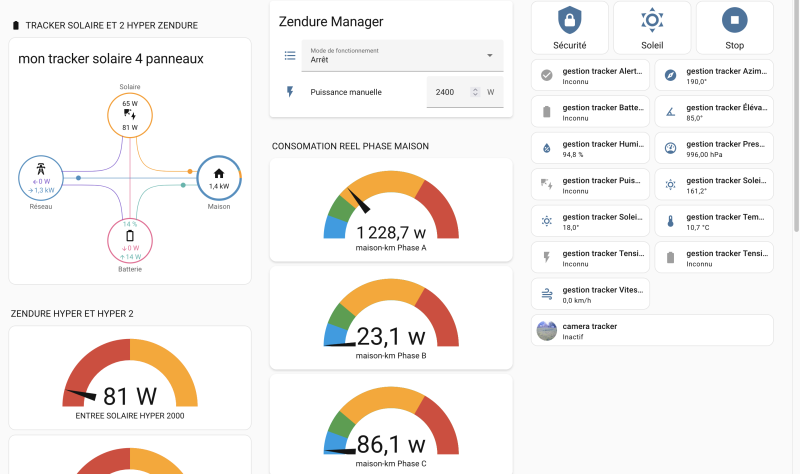Click the Puissance manuelle stepper arrows
Image resolution: width=800 pixels, height=474 pixels.
(x=475, y=92)
